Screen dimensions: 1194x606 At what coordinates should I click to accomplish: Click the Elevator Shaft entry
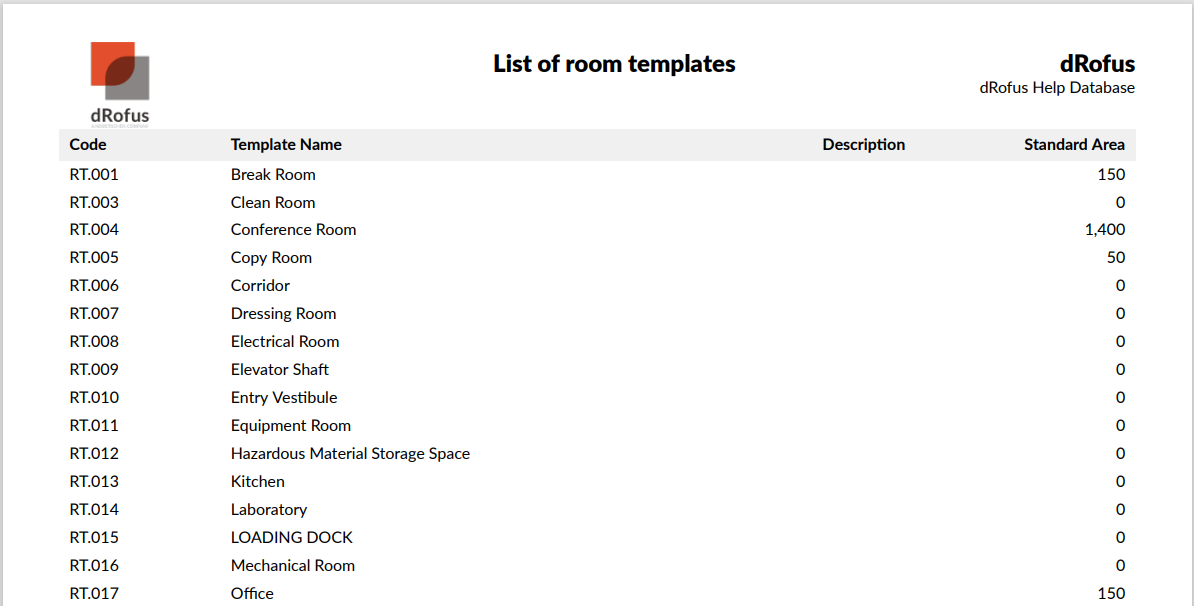279,370
